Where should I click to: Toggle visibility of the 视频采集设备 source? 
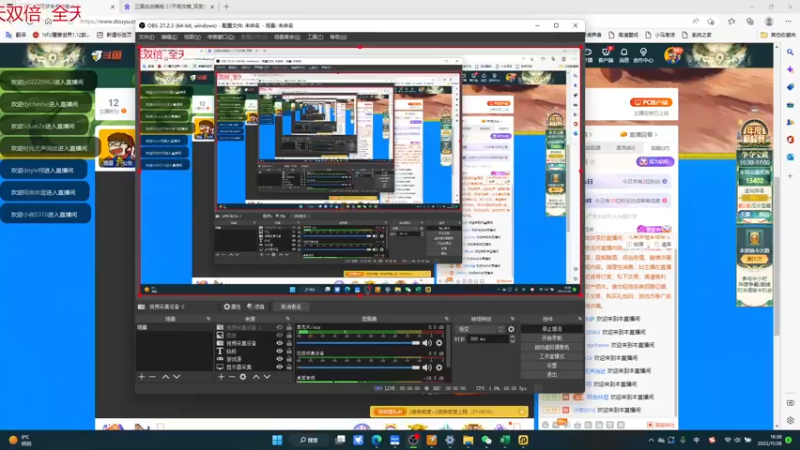click(279, 343)
